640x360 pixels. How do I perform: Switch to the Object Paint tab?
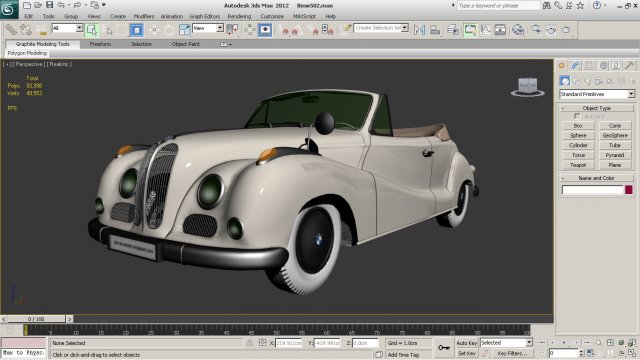pyautogui.click(x=186, y=44)
